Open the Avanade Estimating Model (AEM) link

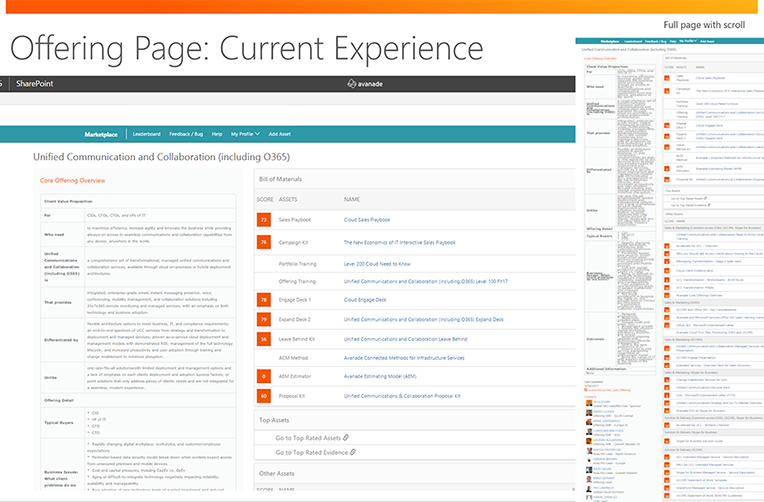378,376
